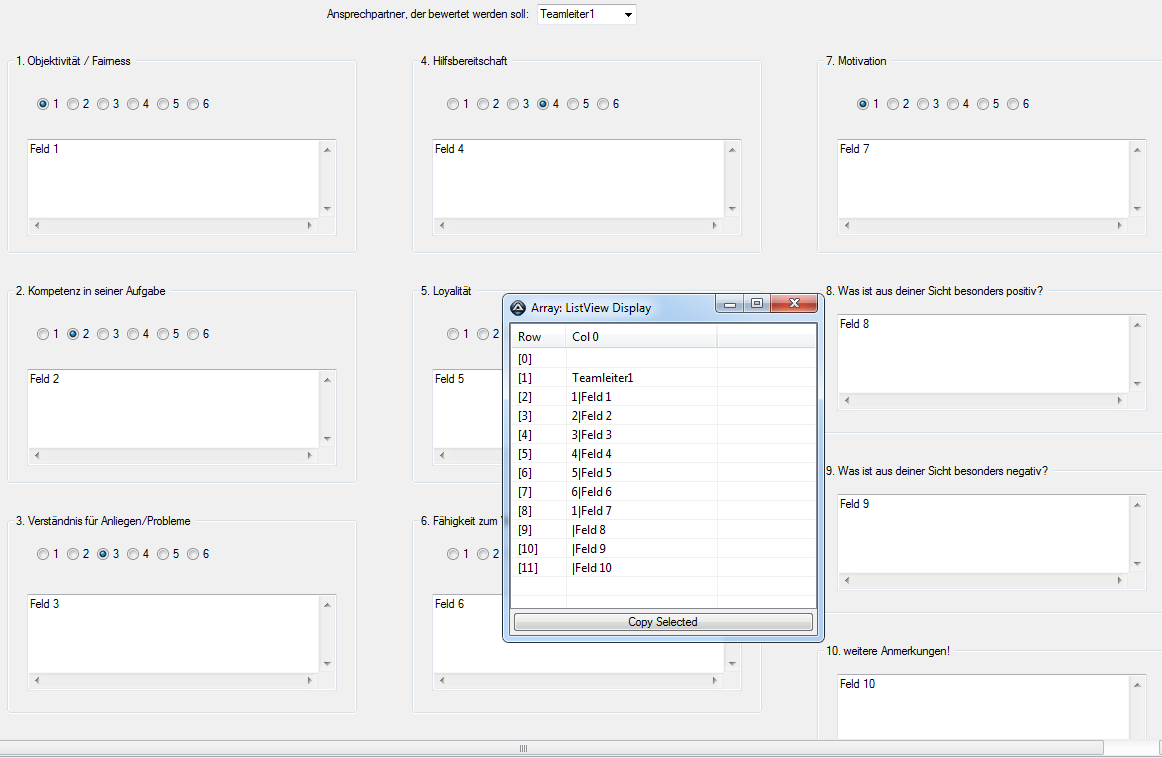Click the row with |Feld 10
Viewport: 1162px width, 758px height.
(592, 568)
